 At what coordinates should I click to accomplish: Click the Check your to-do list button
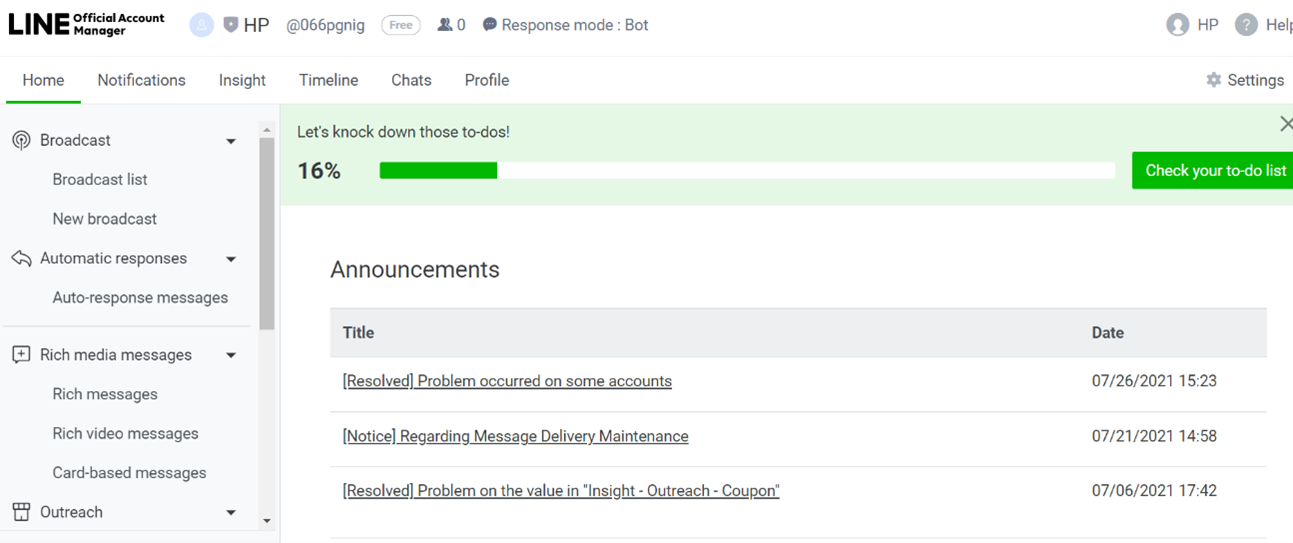[x=1214, y=170]
